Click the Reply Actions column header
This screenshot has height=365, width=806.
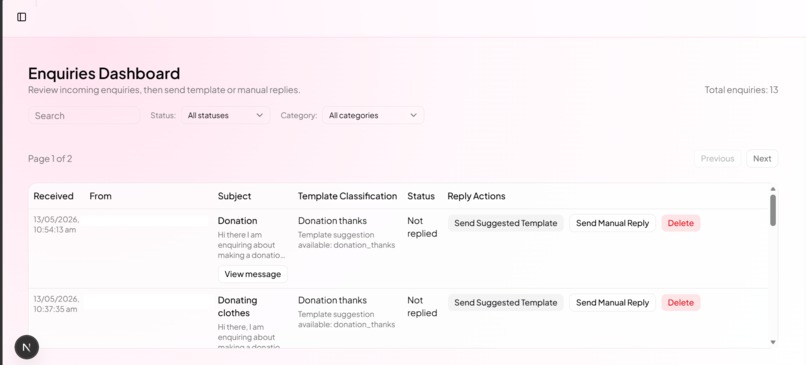tap(477, 196)
